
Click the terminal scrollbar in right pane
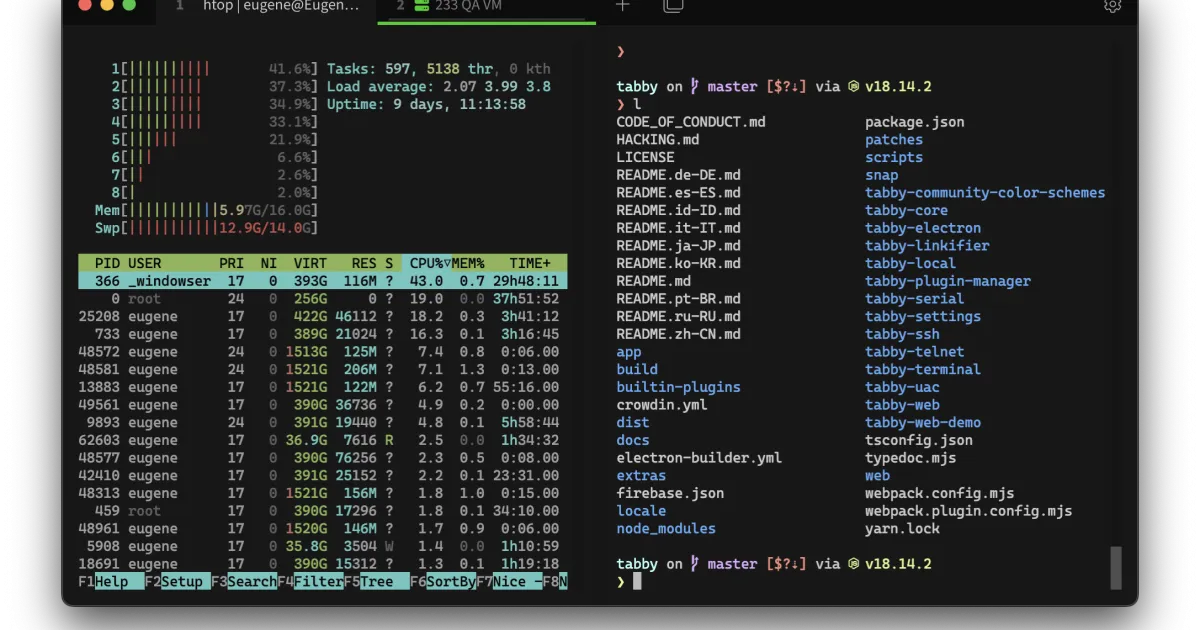[1116, 568]
